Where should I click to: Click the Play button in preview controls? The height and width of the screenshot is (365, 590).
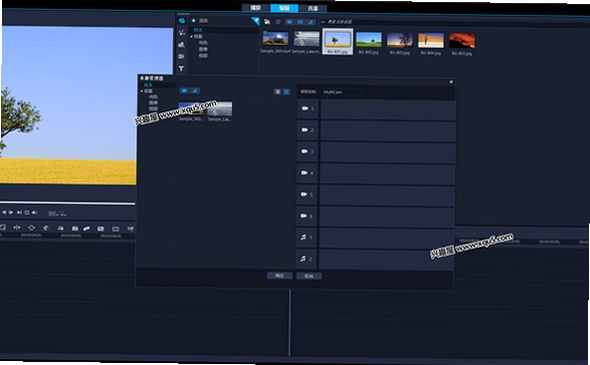tap(11, 213)
